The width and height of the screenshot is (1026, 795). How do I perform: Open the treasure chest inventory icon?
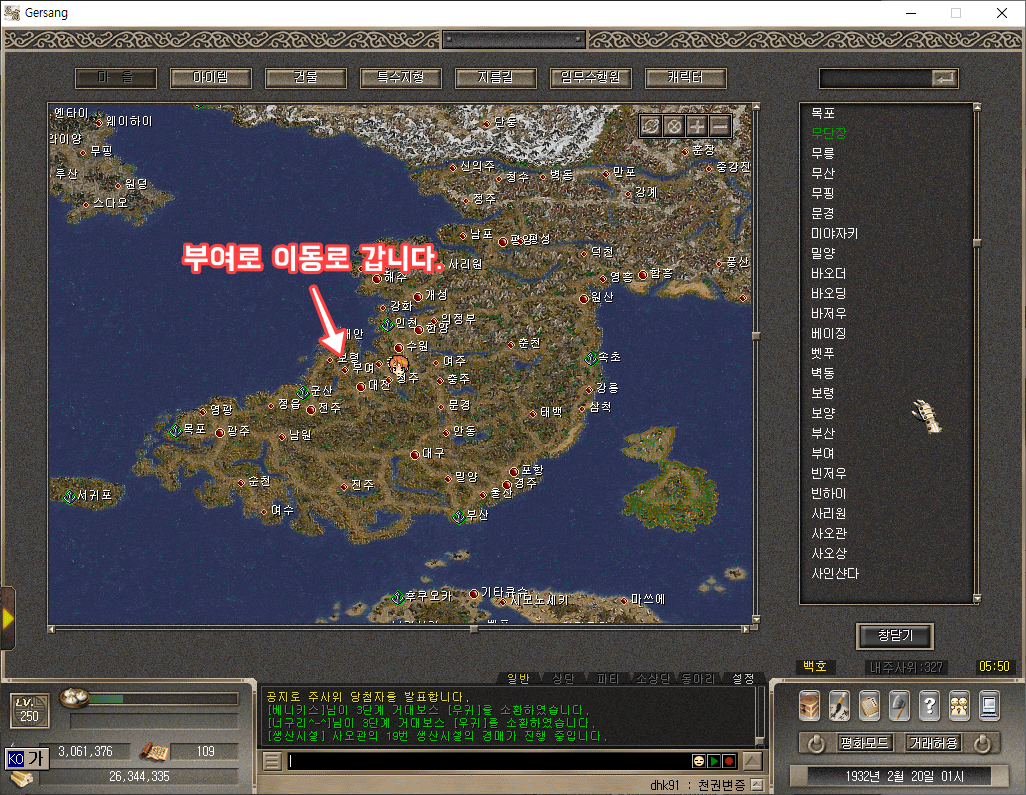(x=810, y=706)
